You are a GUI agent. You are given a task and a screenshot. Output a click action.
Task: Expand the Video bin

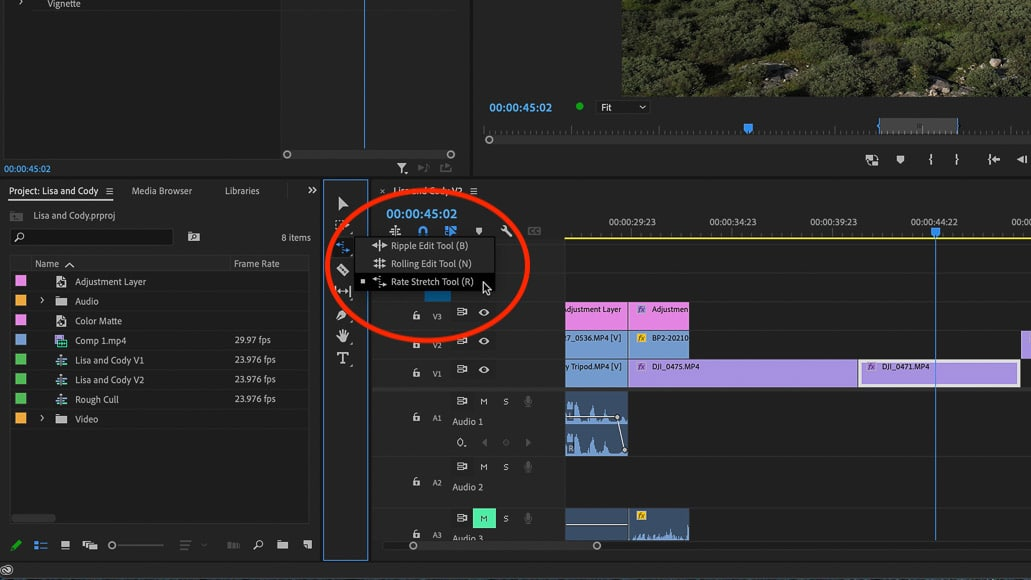point(42,418)
